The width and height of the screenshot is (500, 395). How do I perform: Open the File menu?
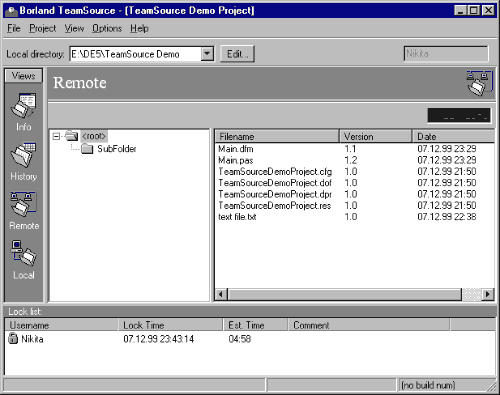(x=14, y=28)
